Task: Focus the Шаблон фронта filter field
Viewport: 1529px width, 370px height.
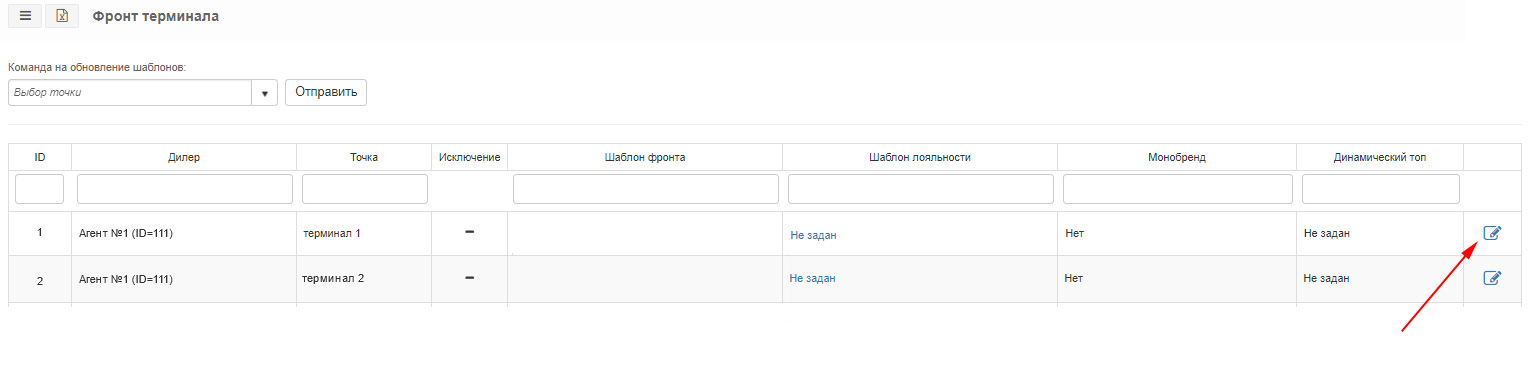Action: tap(646, 189)
